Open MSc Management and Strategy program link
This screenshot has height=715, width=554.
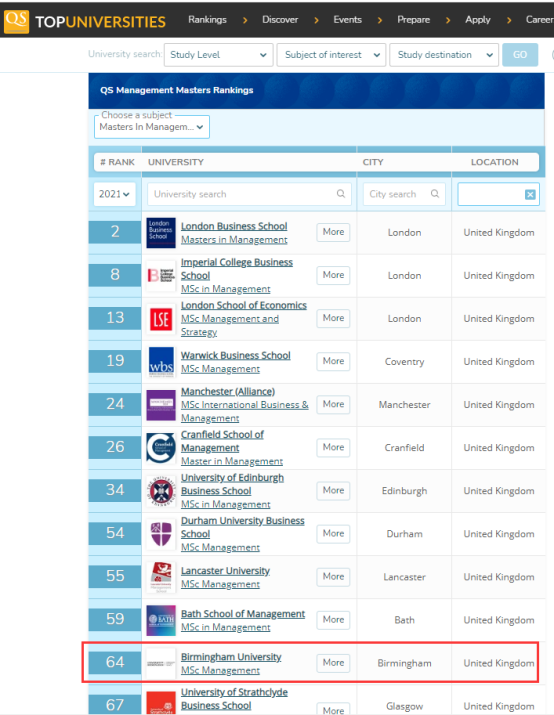(230, 325)
